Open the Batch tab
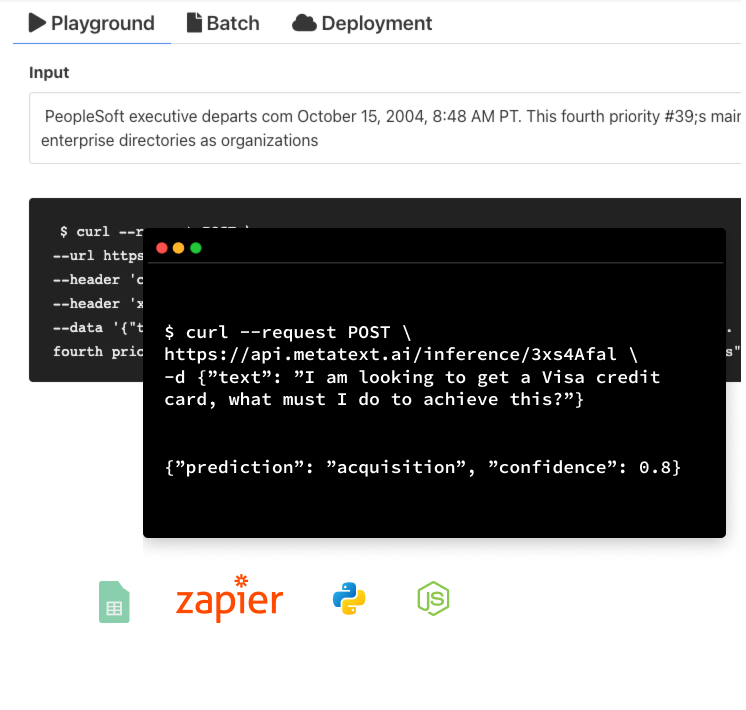The width and height of the screenshot is (746, 710). tap(232, 23)
